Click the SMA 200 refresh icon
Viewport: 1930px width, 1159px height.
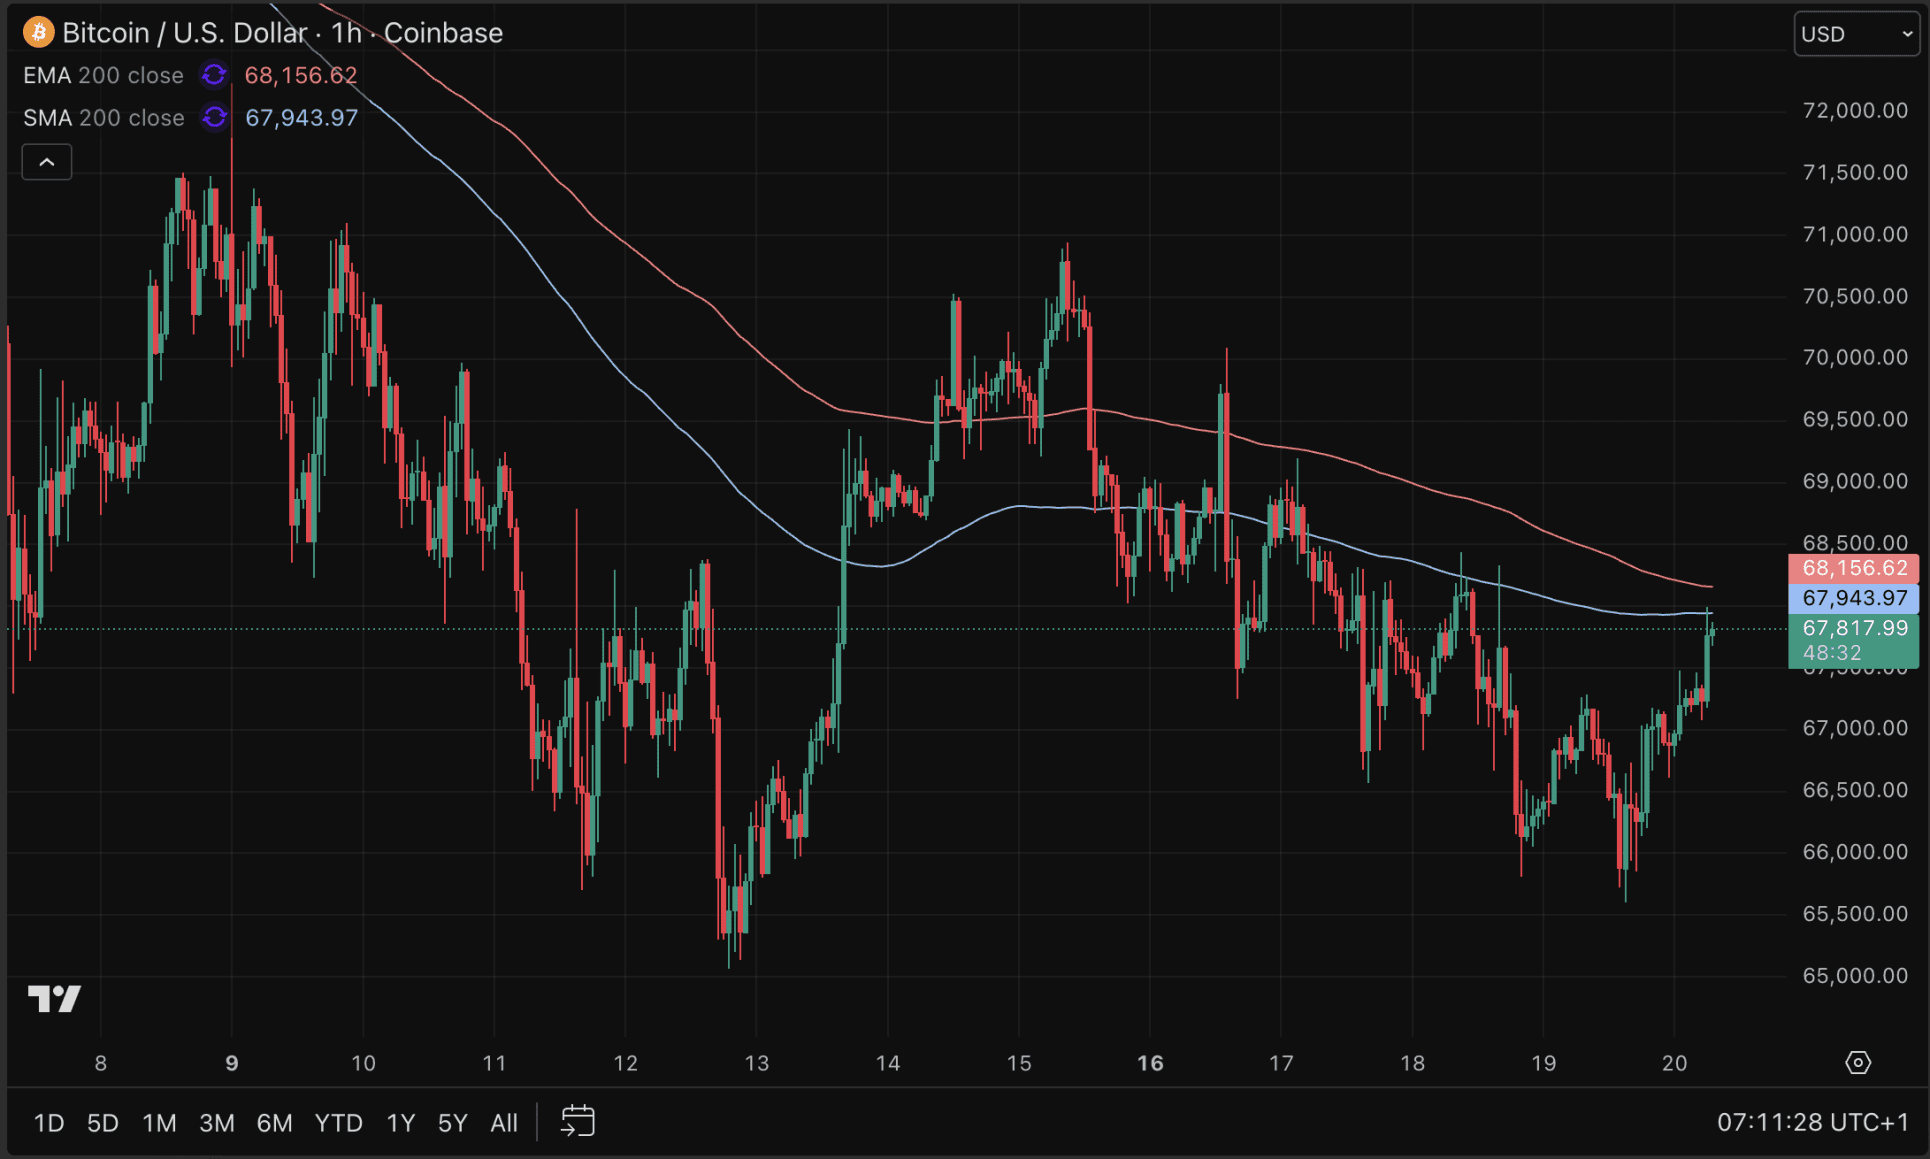pos(214,117)
